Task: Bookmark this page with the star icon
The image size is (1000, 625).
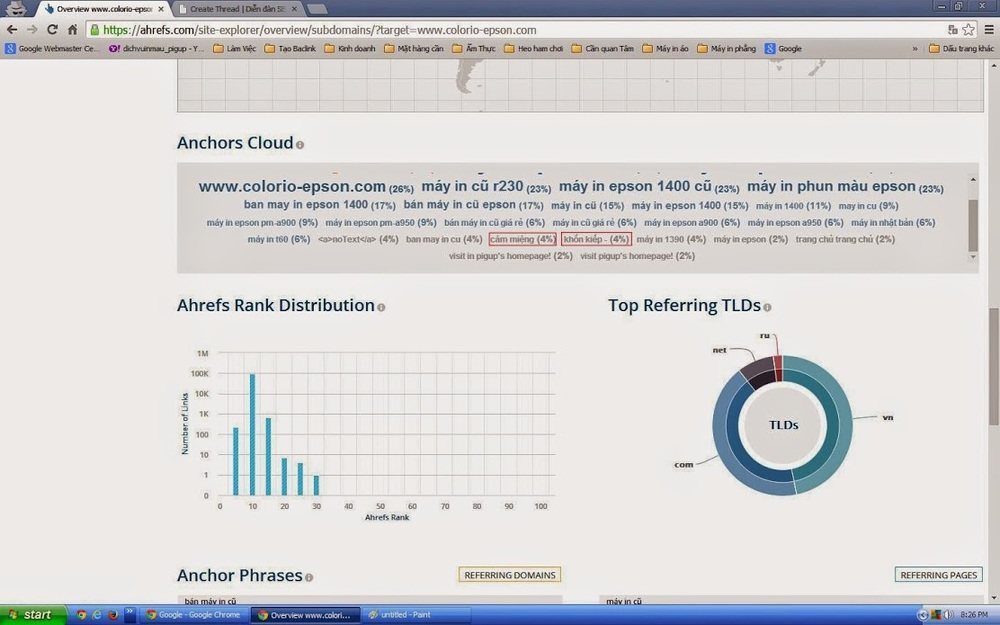Action: pyautogui.click(x=968, y=29)
